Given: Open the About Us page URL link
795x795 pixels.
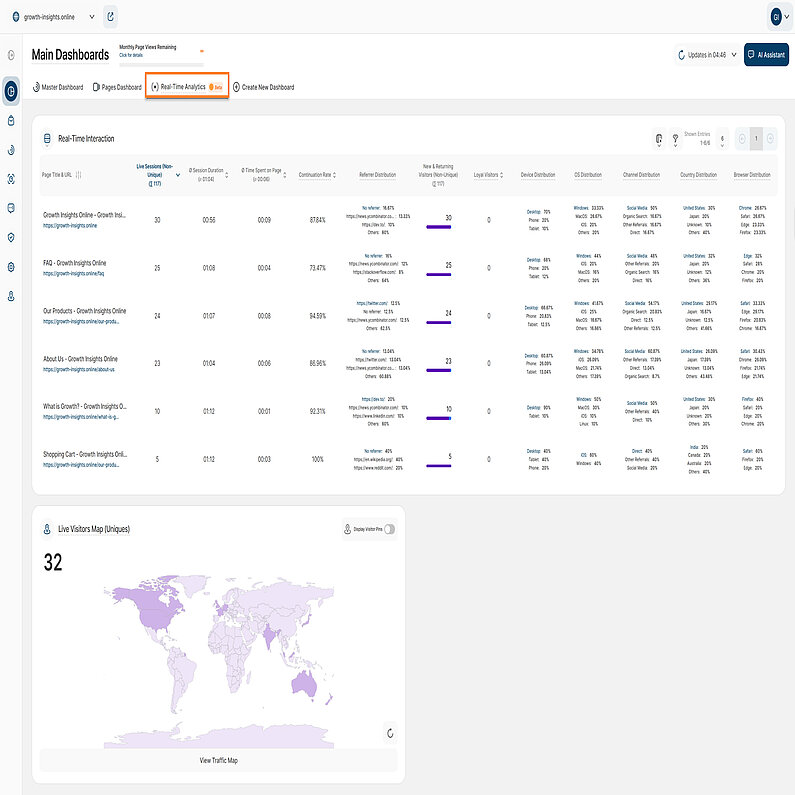Looking at the screenshot, I should tap(79, 369).
